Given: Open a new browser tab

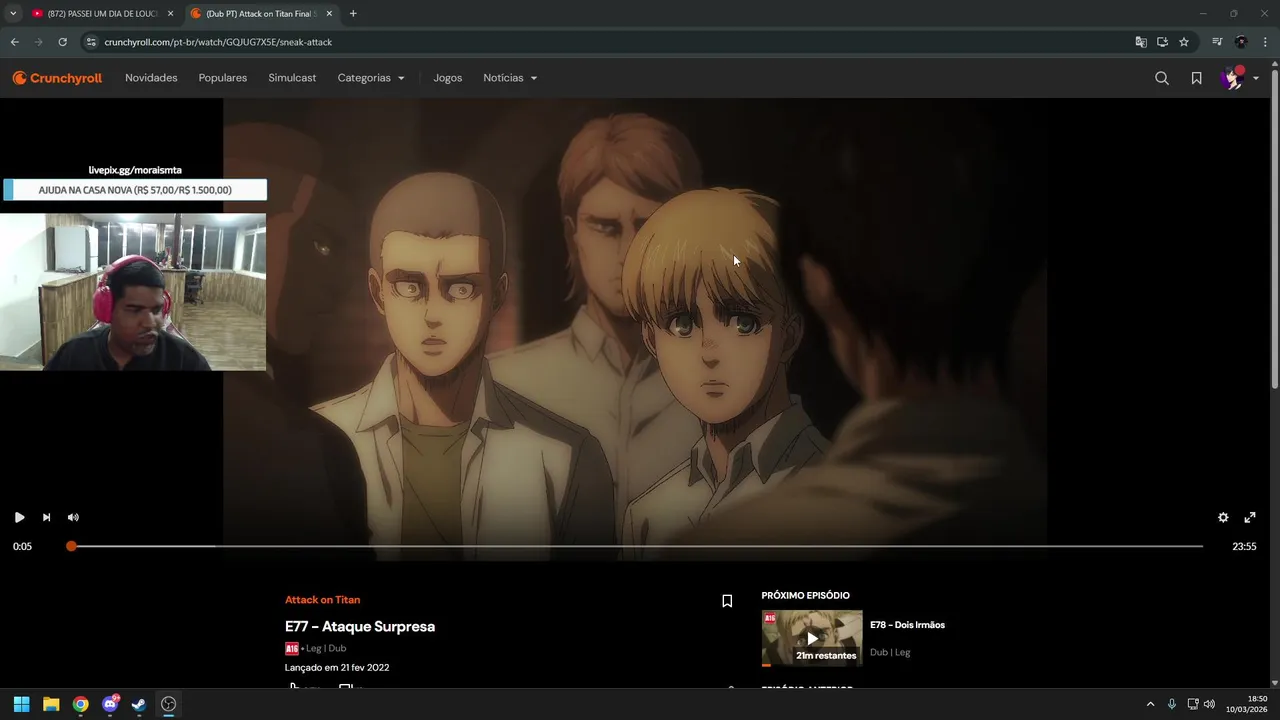Looking at the screenshot, I should 353,14.
